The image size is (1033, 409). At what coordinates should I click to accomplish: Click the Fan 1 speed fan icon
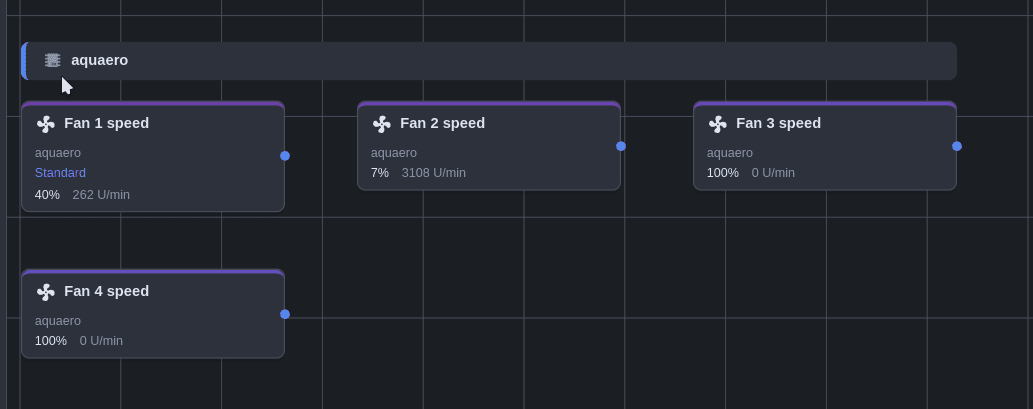pyautogui.click(x=45, y=124)
